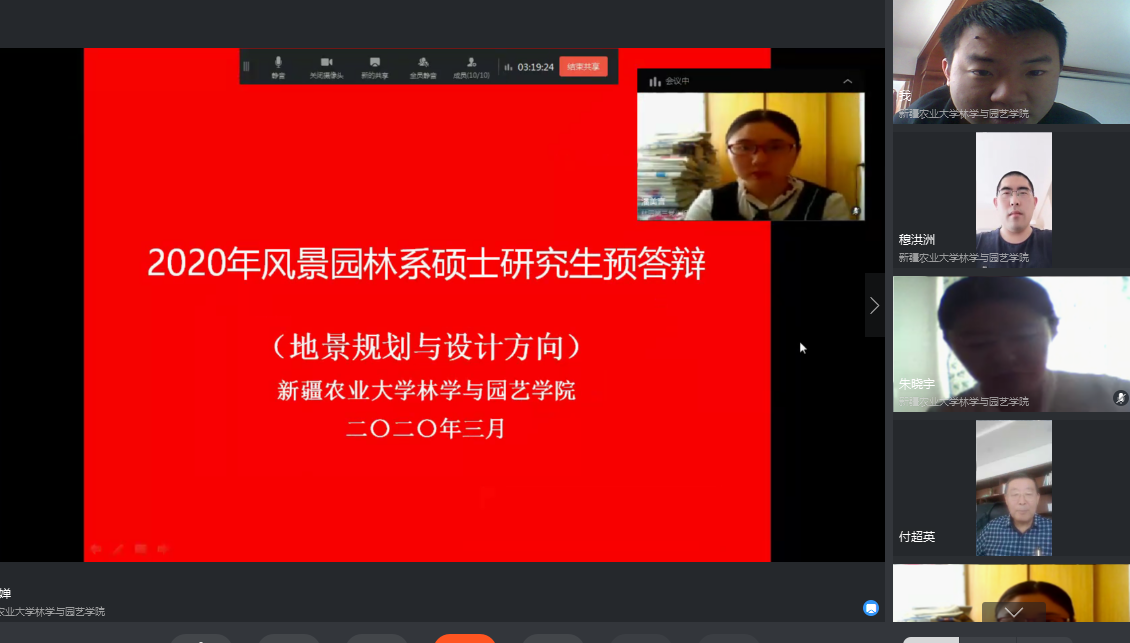Select 朱晓宇's video tile

(x=1011, y=342)
